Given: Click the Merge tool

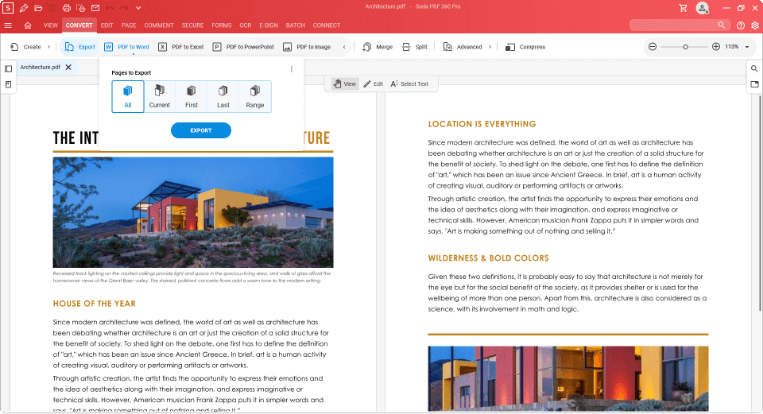Looking at the screenshot, I should pyautogui.click(x=377, y=46).
